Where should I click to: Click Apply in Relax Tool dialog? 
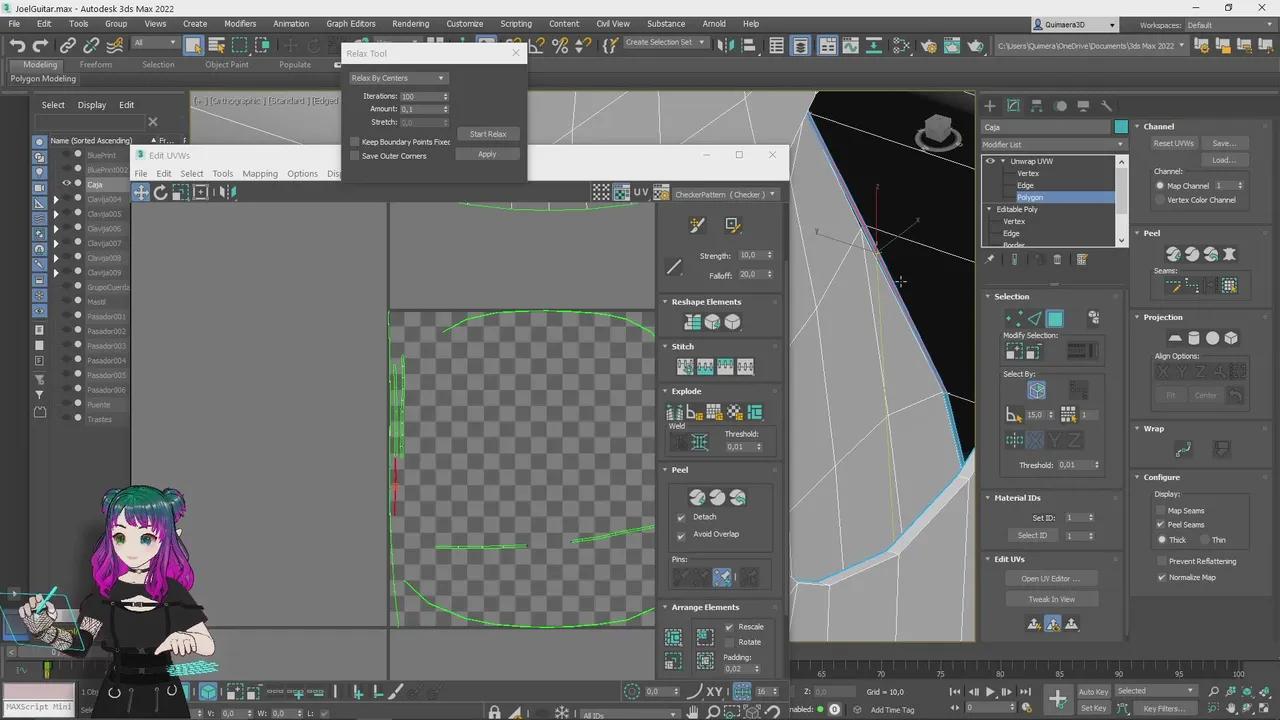pos(487,154)
